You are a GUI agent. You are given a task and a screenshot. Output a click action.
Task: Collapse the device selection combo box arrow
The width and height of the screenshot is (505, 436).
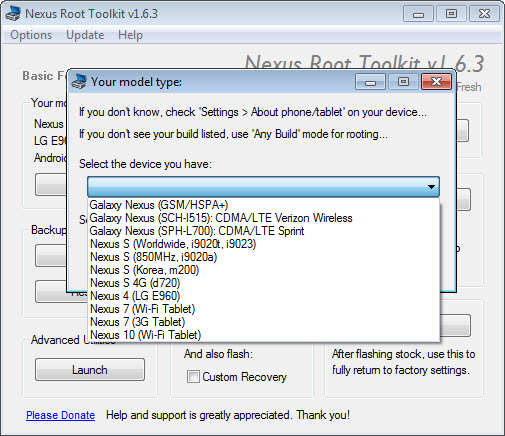(x=431, y=187)
